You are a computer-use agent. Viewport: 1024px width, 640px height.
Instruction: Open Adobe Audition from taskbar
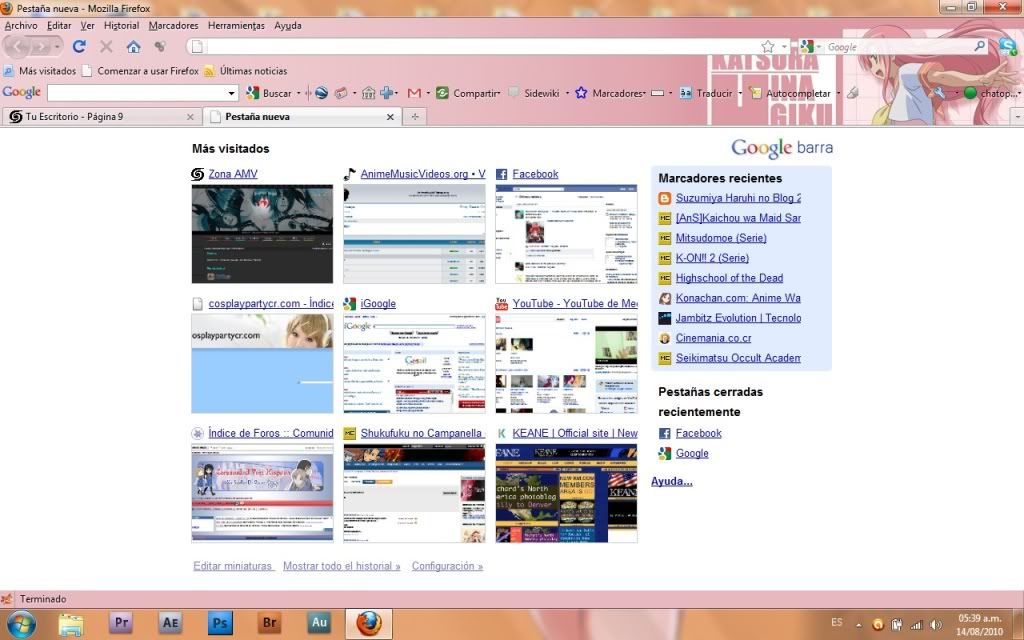(319, 623)
